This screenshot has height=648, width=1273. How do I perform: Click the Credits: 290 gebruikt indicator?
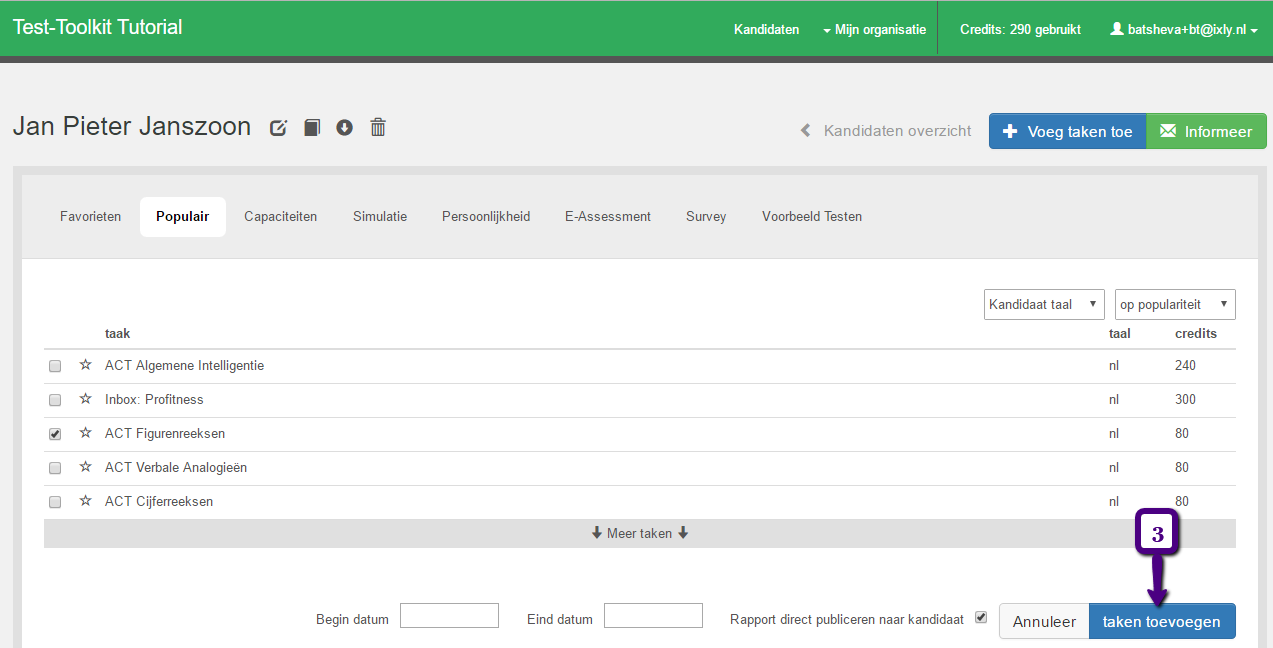pos(1020,29)
